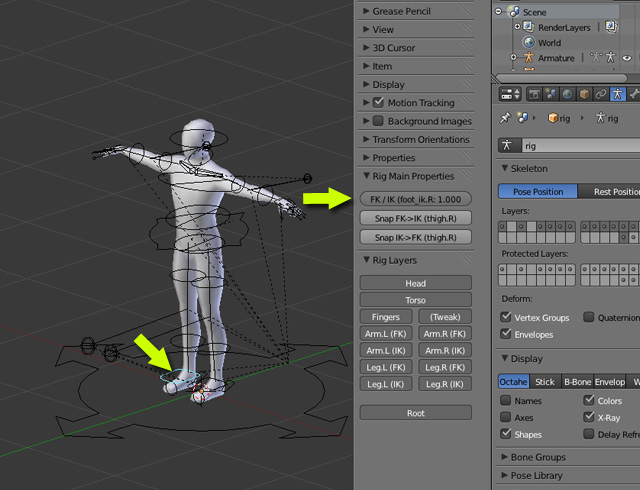Expand the Armature entry in the outliner

point(514,58)
